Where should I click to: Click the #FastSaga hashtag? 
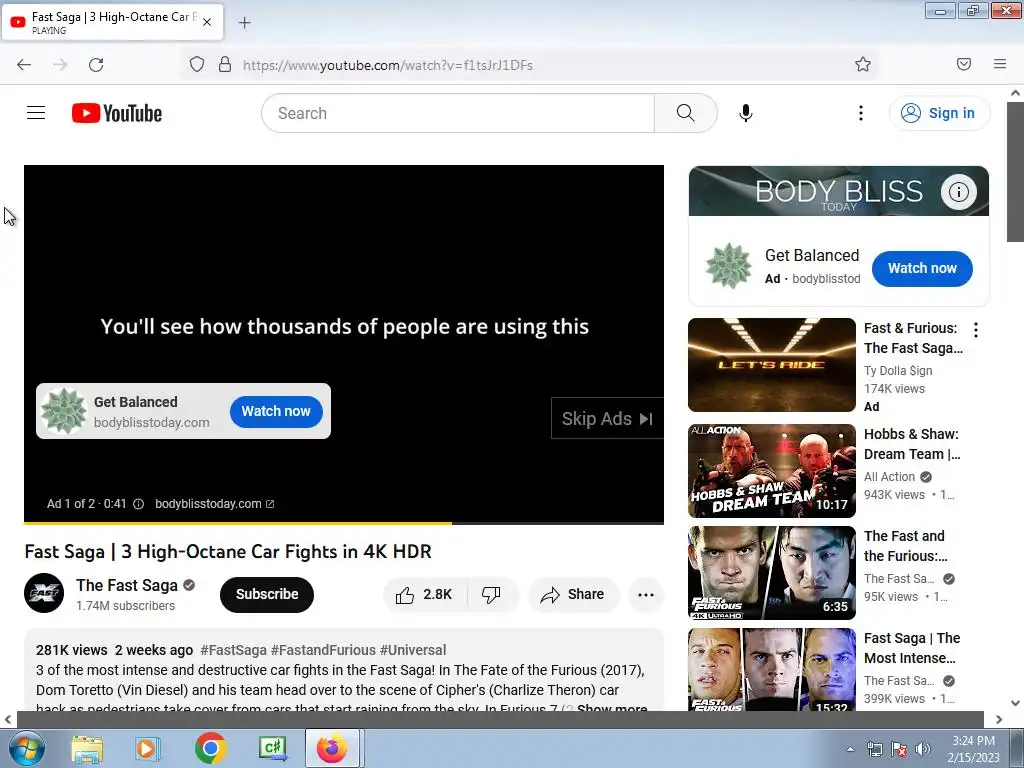[x=233, y=650]
